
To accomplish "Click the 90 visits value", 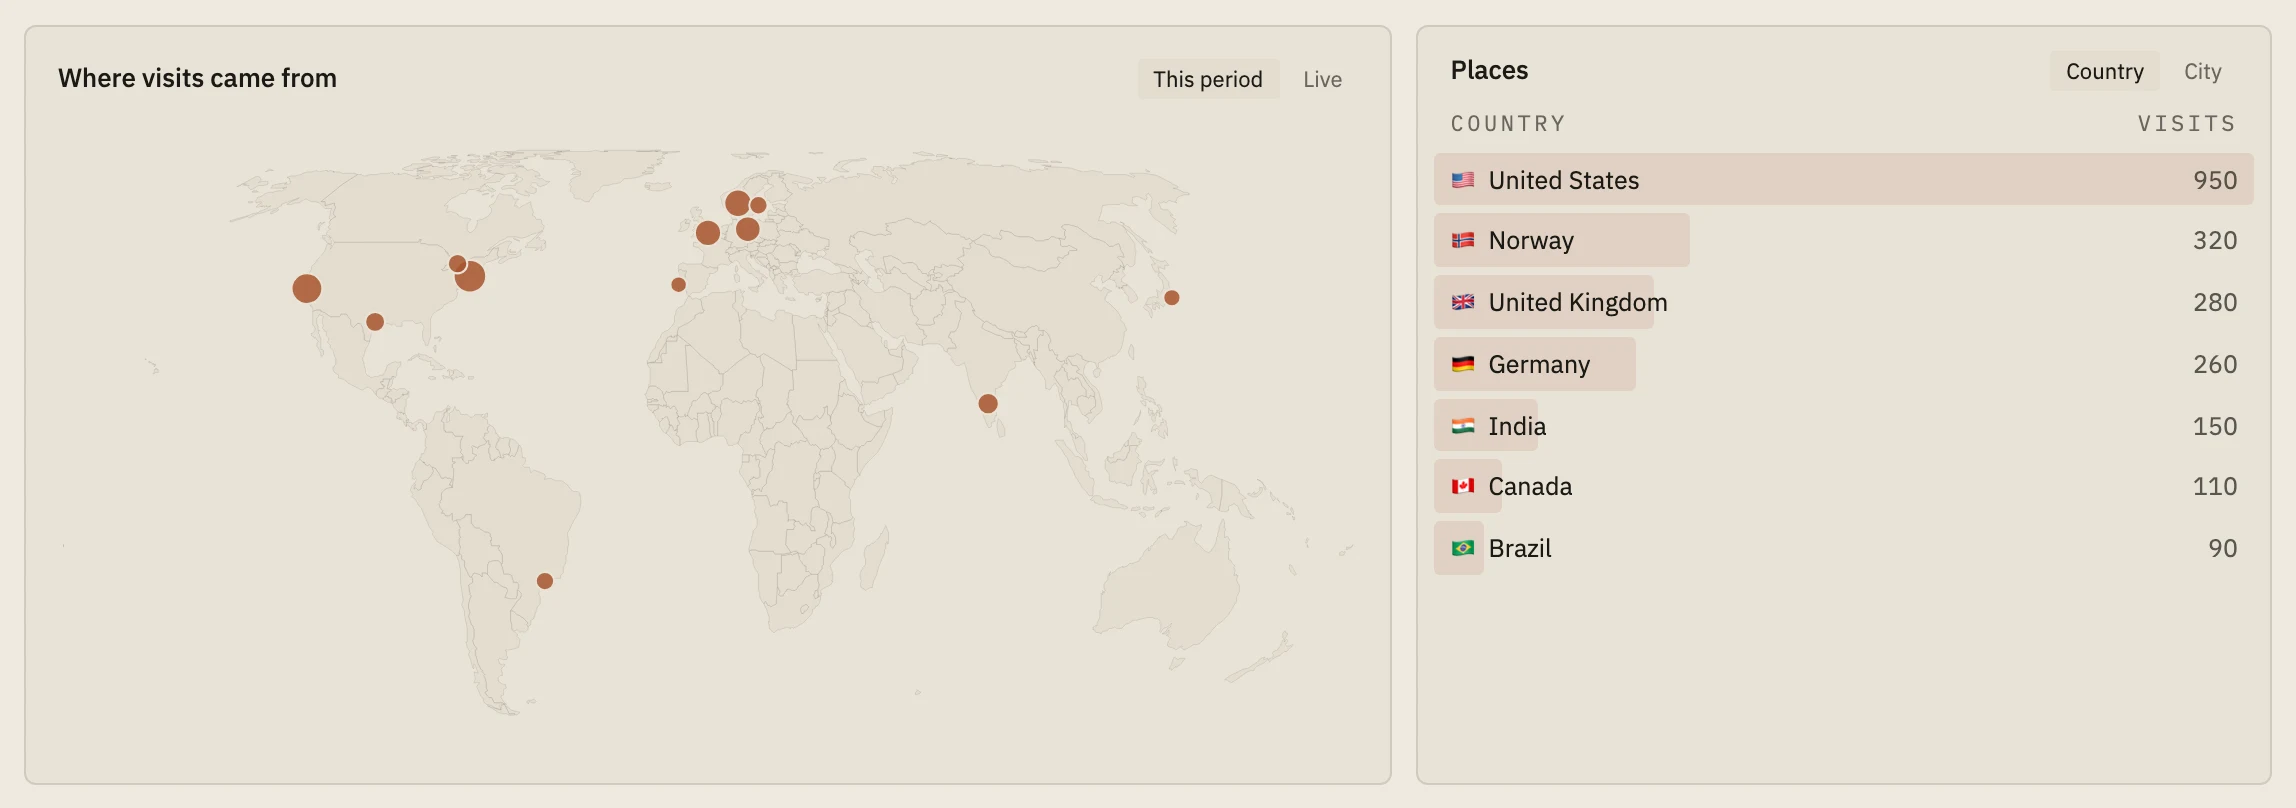I will click(x=2223, y=548).
